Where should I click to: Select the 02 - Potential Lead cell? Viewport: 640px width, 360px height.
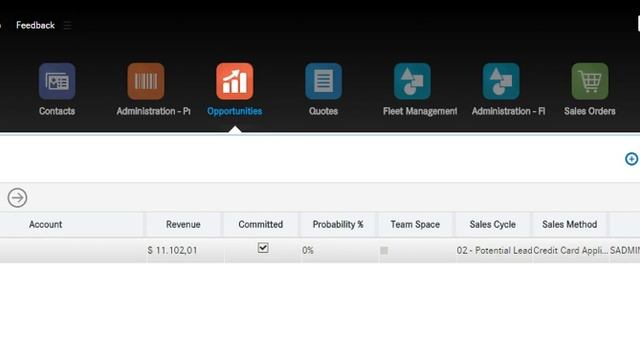coord(494,251)
